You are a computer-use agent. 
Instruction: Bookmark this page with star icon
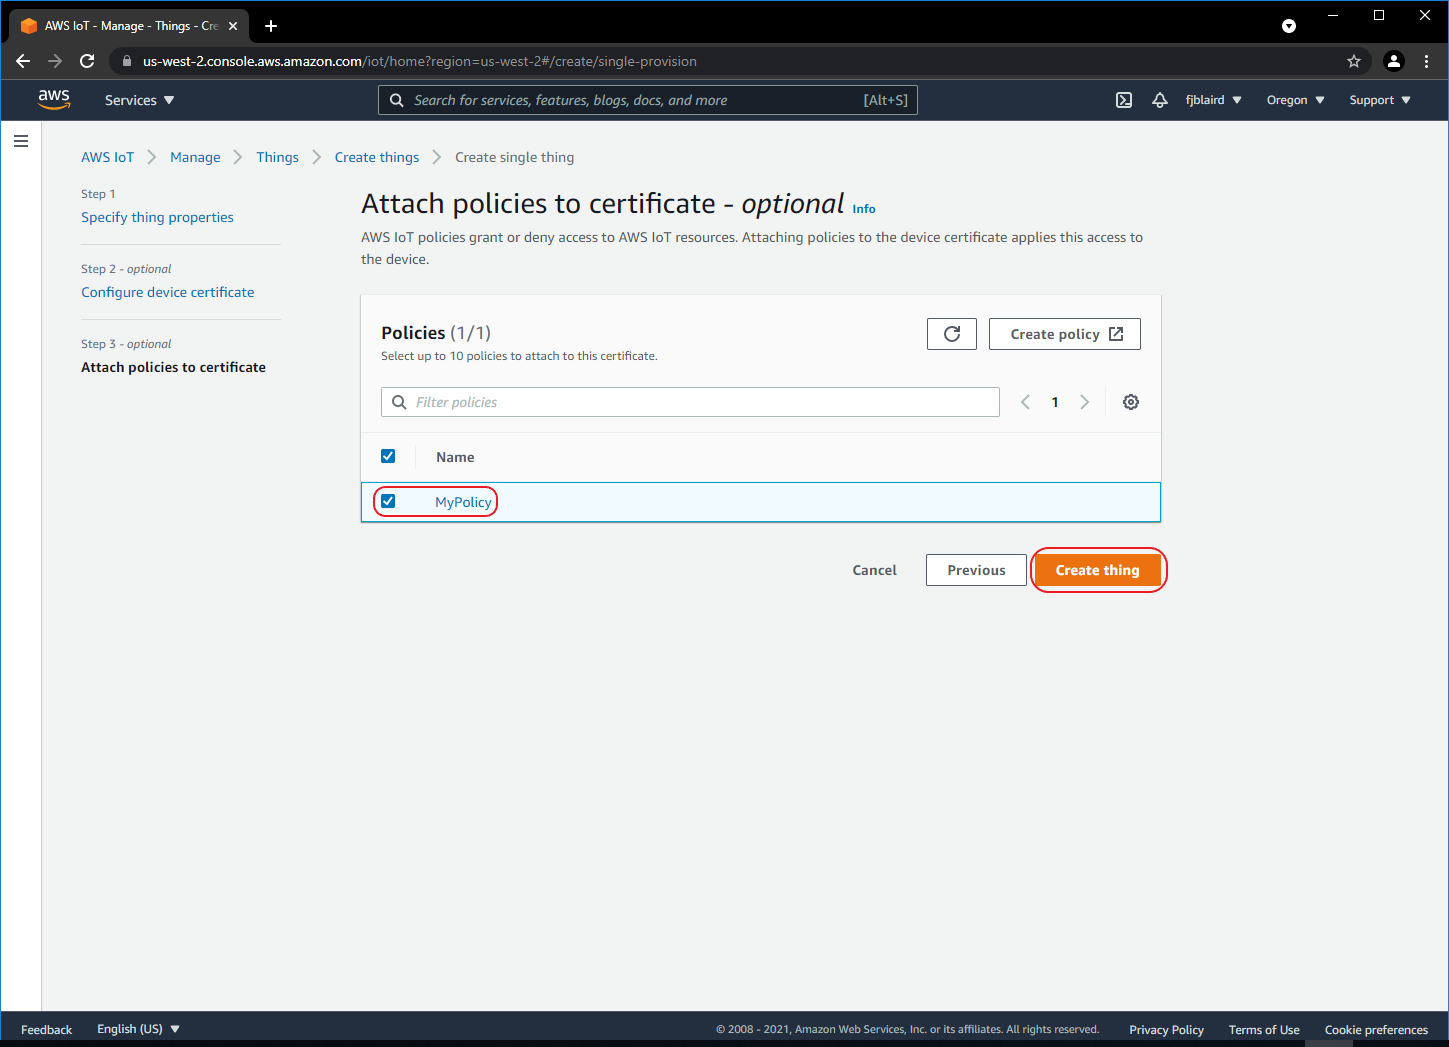click(1354, 61)
